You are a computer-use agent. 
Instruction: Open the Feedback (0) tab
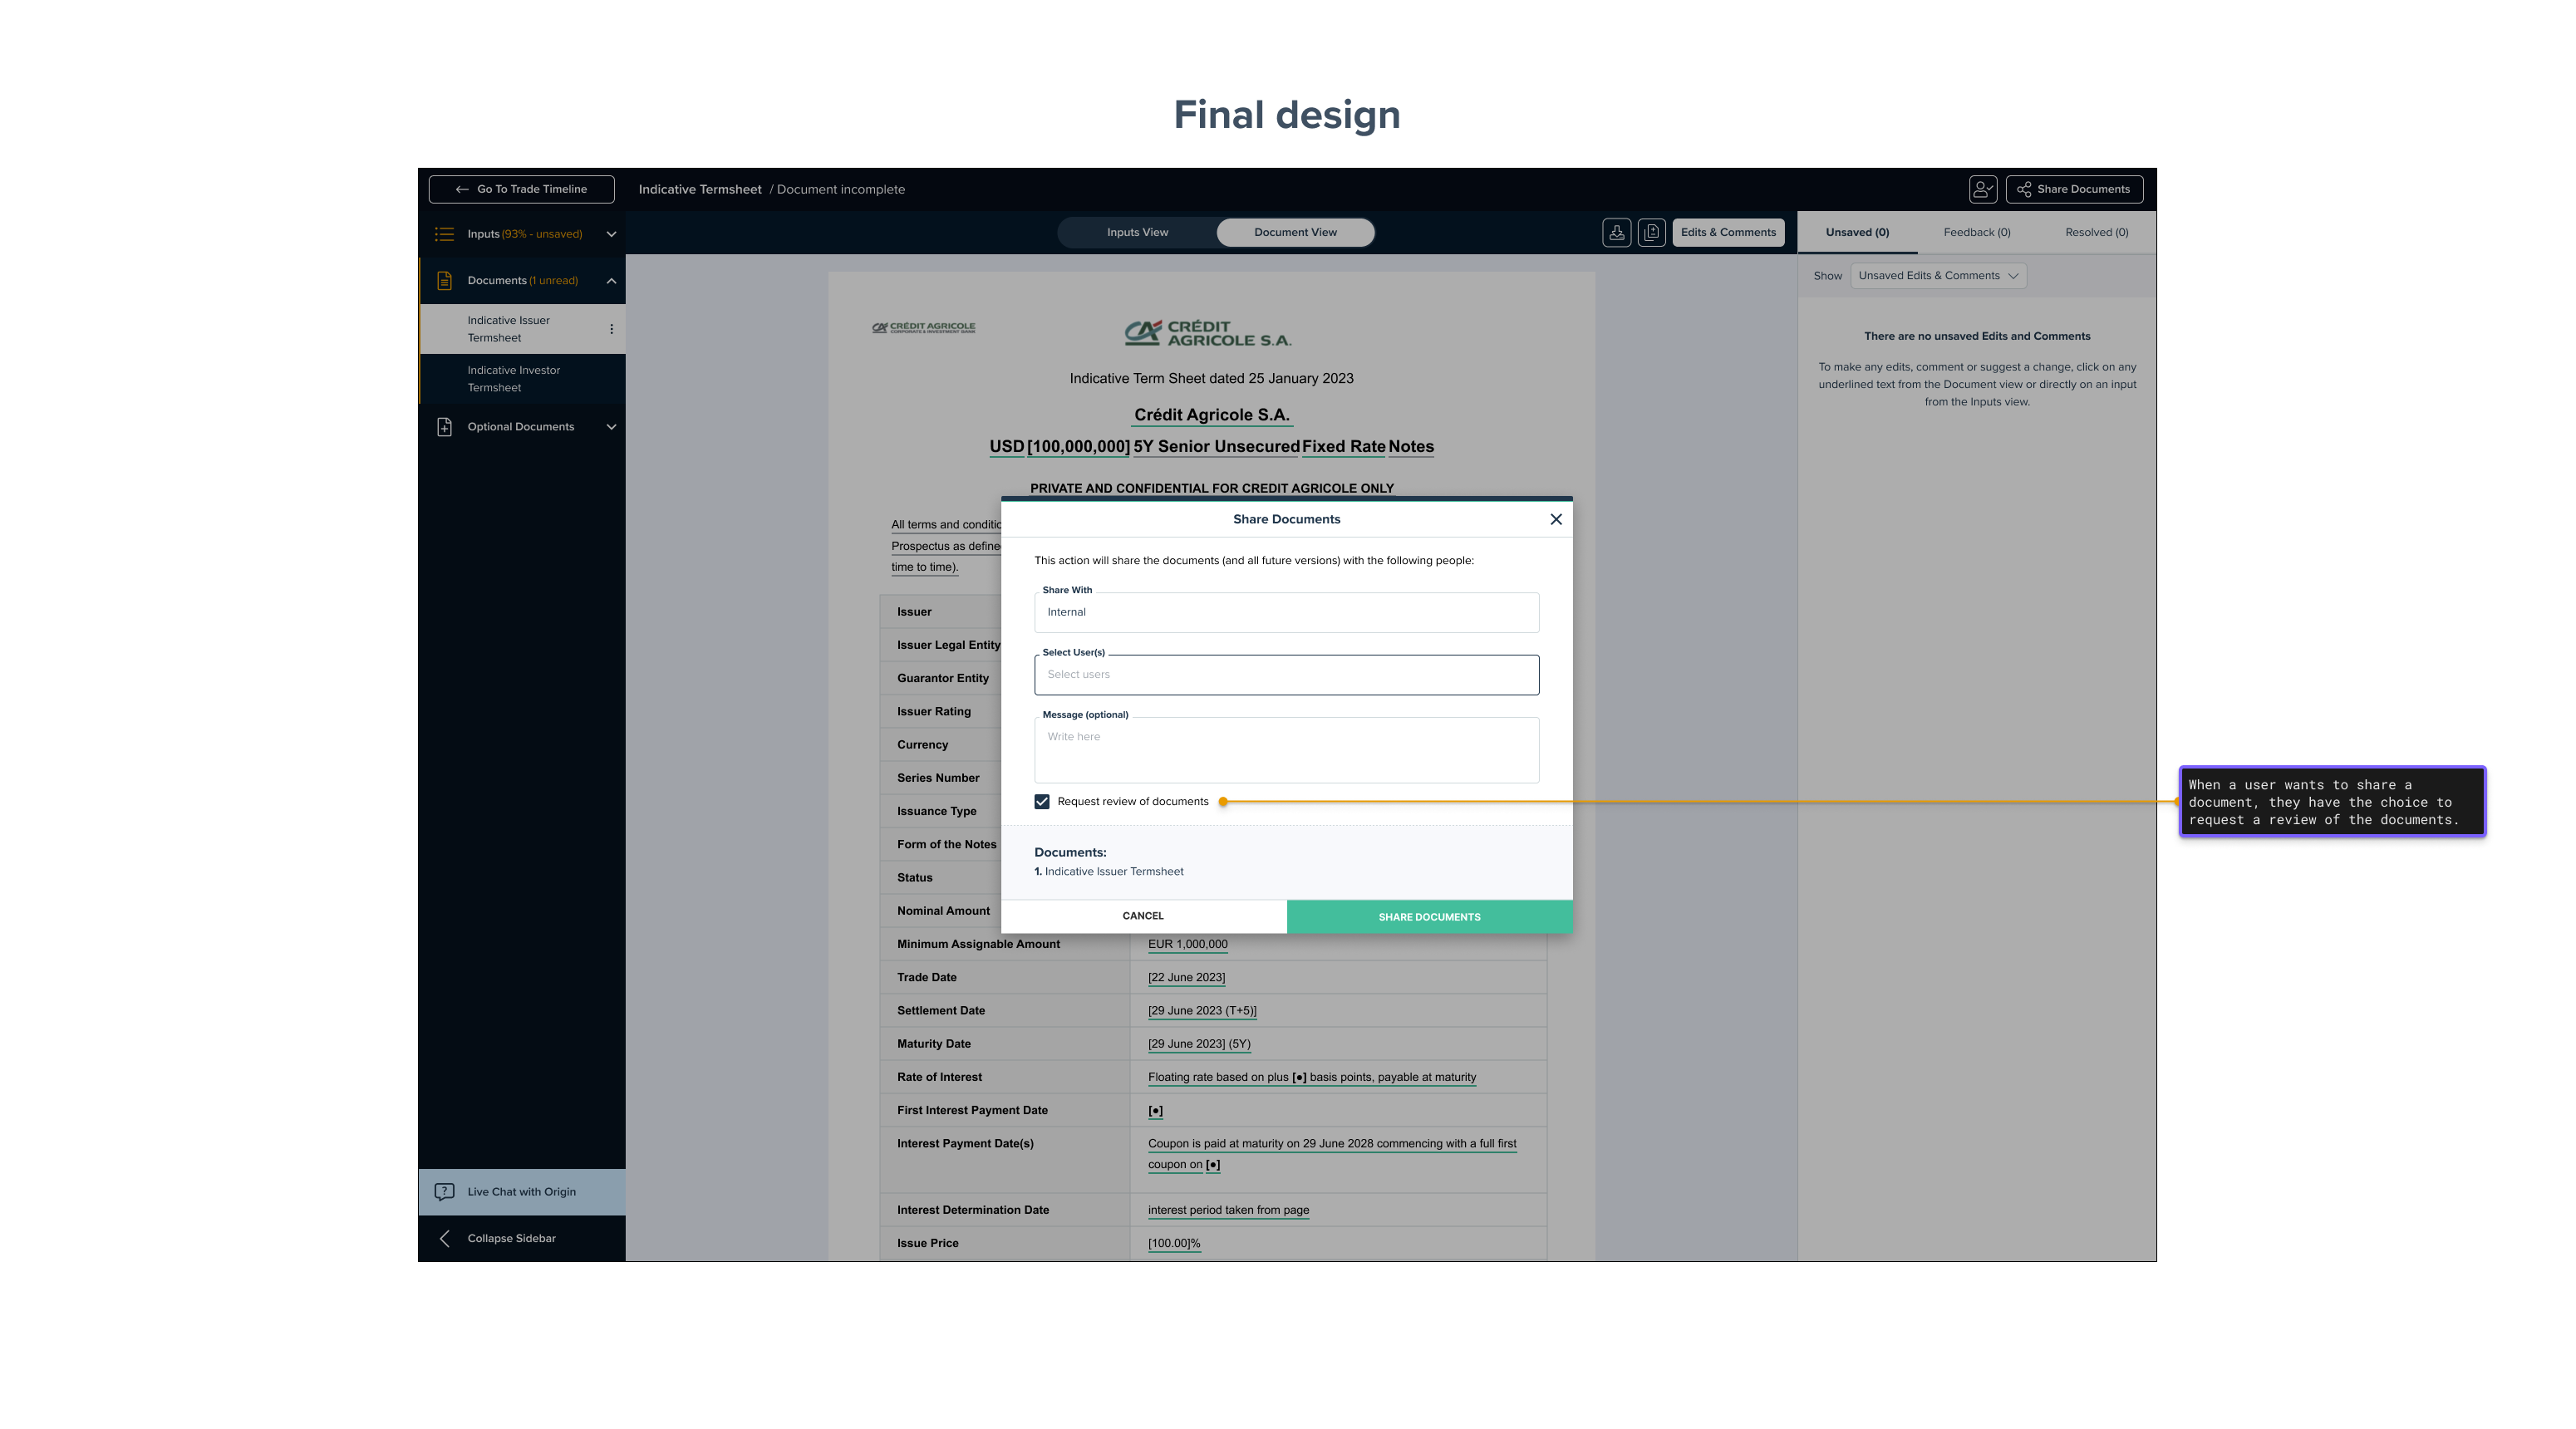1976,232
